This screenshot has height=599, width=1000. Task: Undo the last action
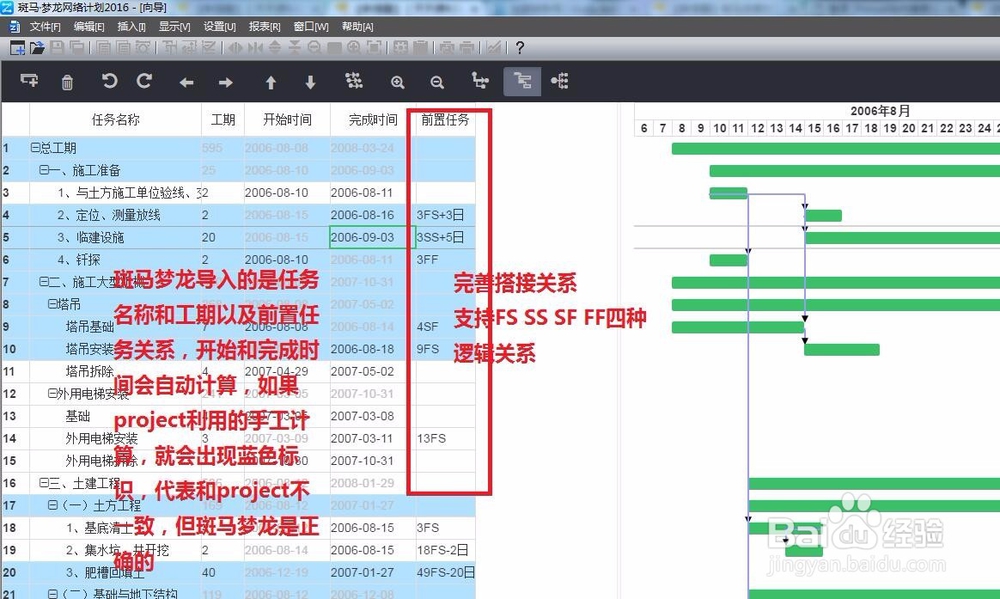click(x=110, y=81)
